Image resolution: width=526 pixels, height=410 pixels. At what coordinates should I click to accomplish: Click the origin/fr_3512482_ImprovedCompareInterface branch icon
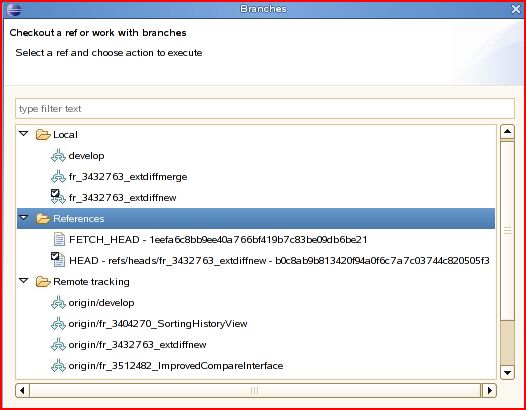point(58,366)
